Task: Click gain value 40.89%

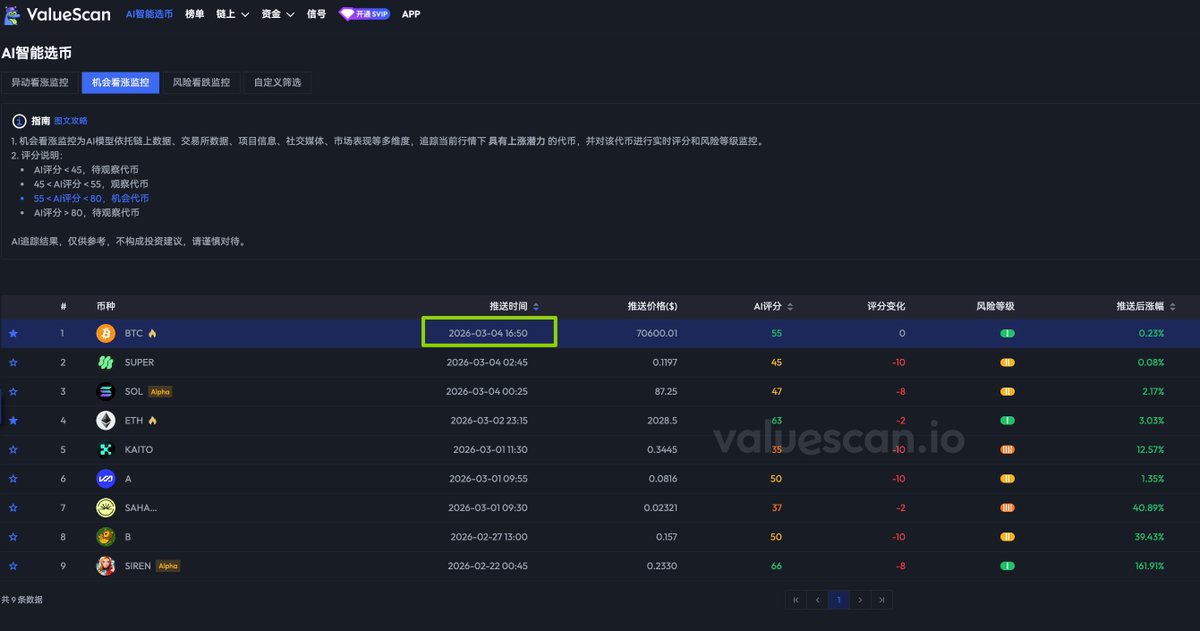Action: (x=1149, y=508)
